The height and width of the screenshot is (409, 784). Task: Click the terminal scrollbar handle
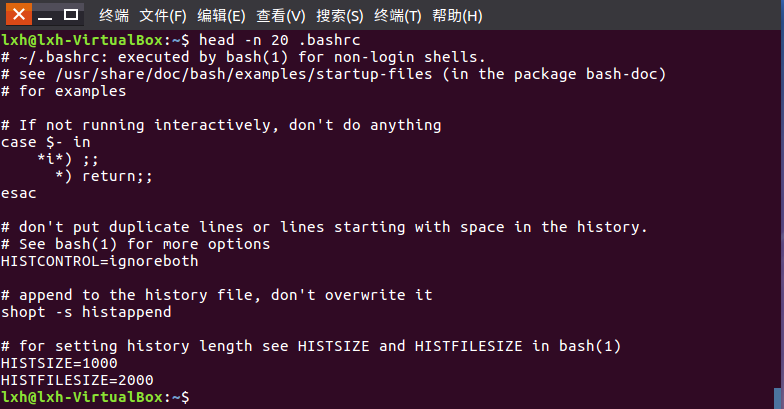777,398
